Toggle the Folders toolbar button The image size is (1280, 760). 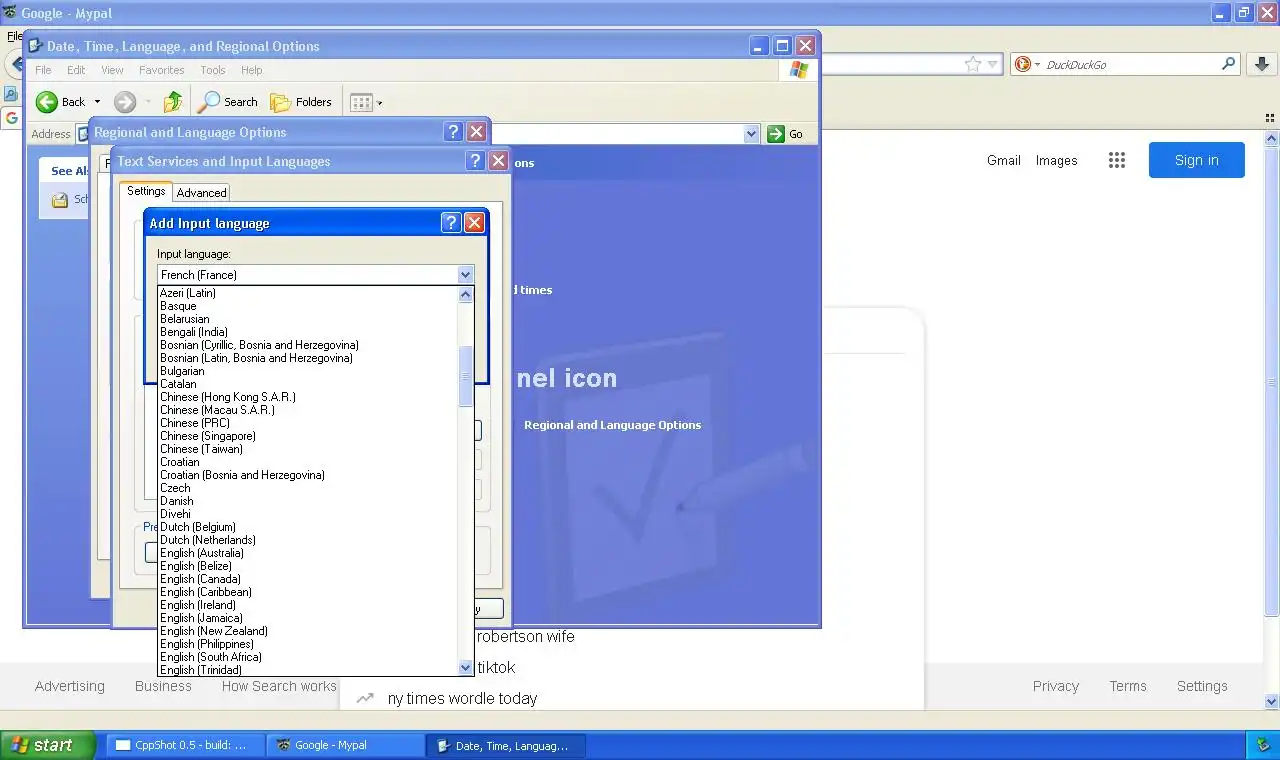(x=301, y=101)
